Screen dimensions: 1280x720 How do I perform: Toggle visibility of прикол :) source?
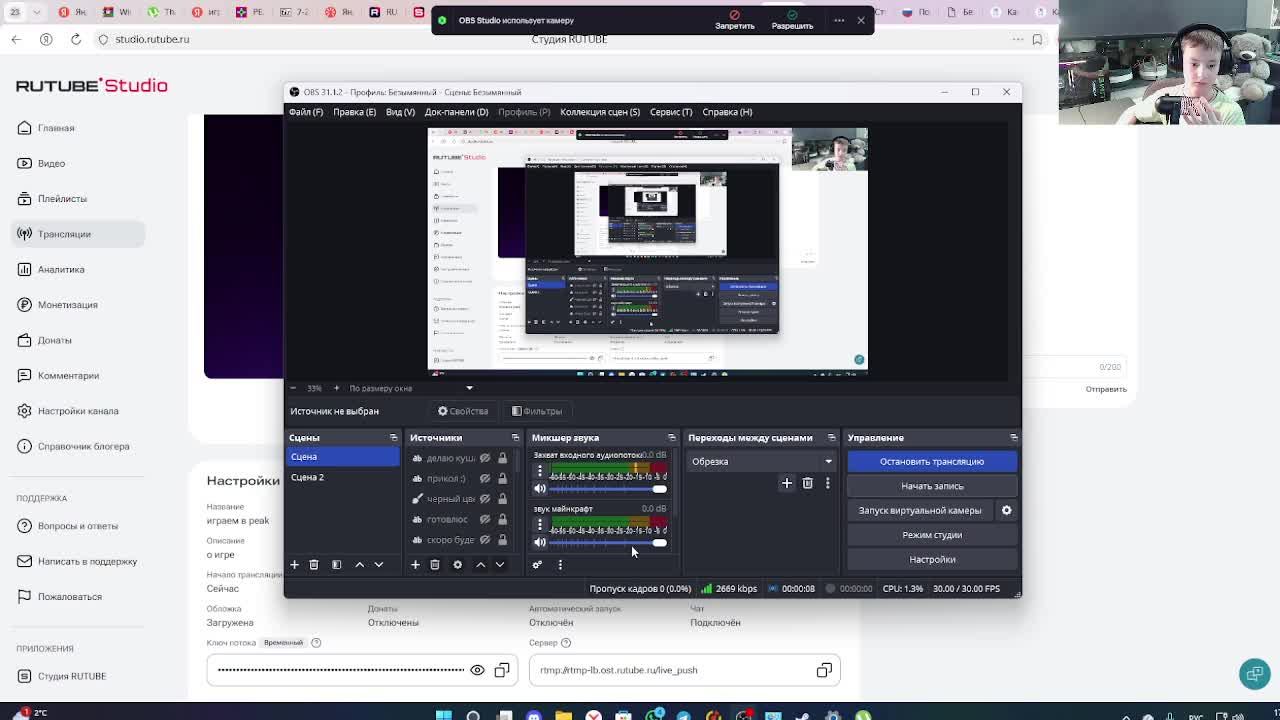pos(485,479)
